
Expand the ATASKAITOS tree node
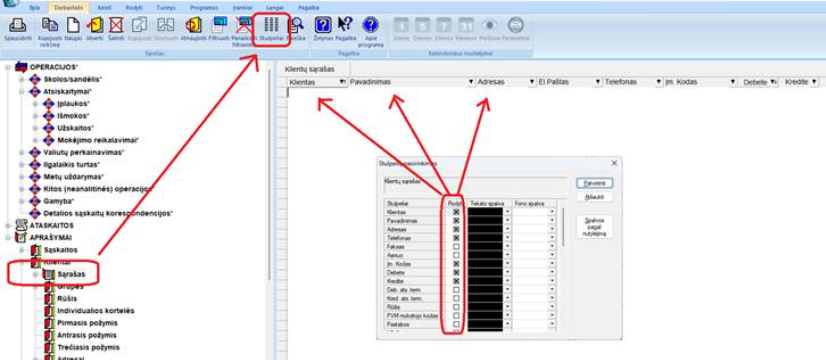pos(8,225)
